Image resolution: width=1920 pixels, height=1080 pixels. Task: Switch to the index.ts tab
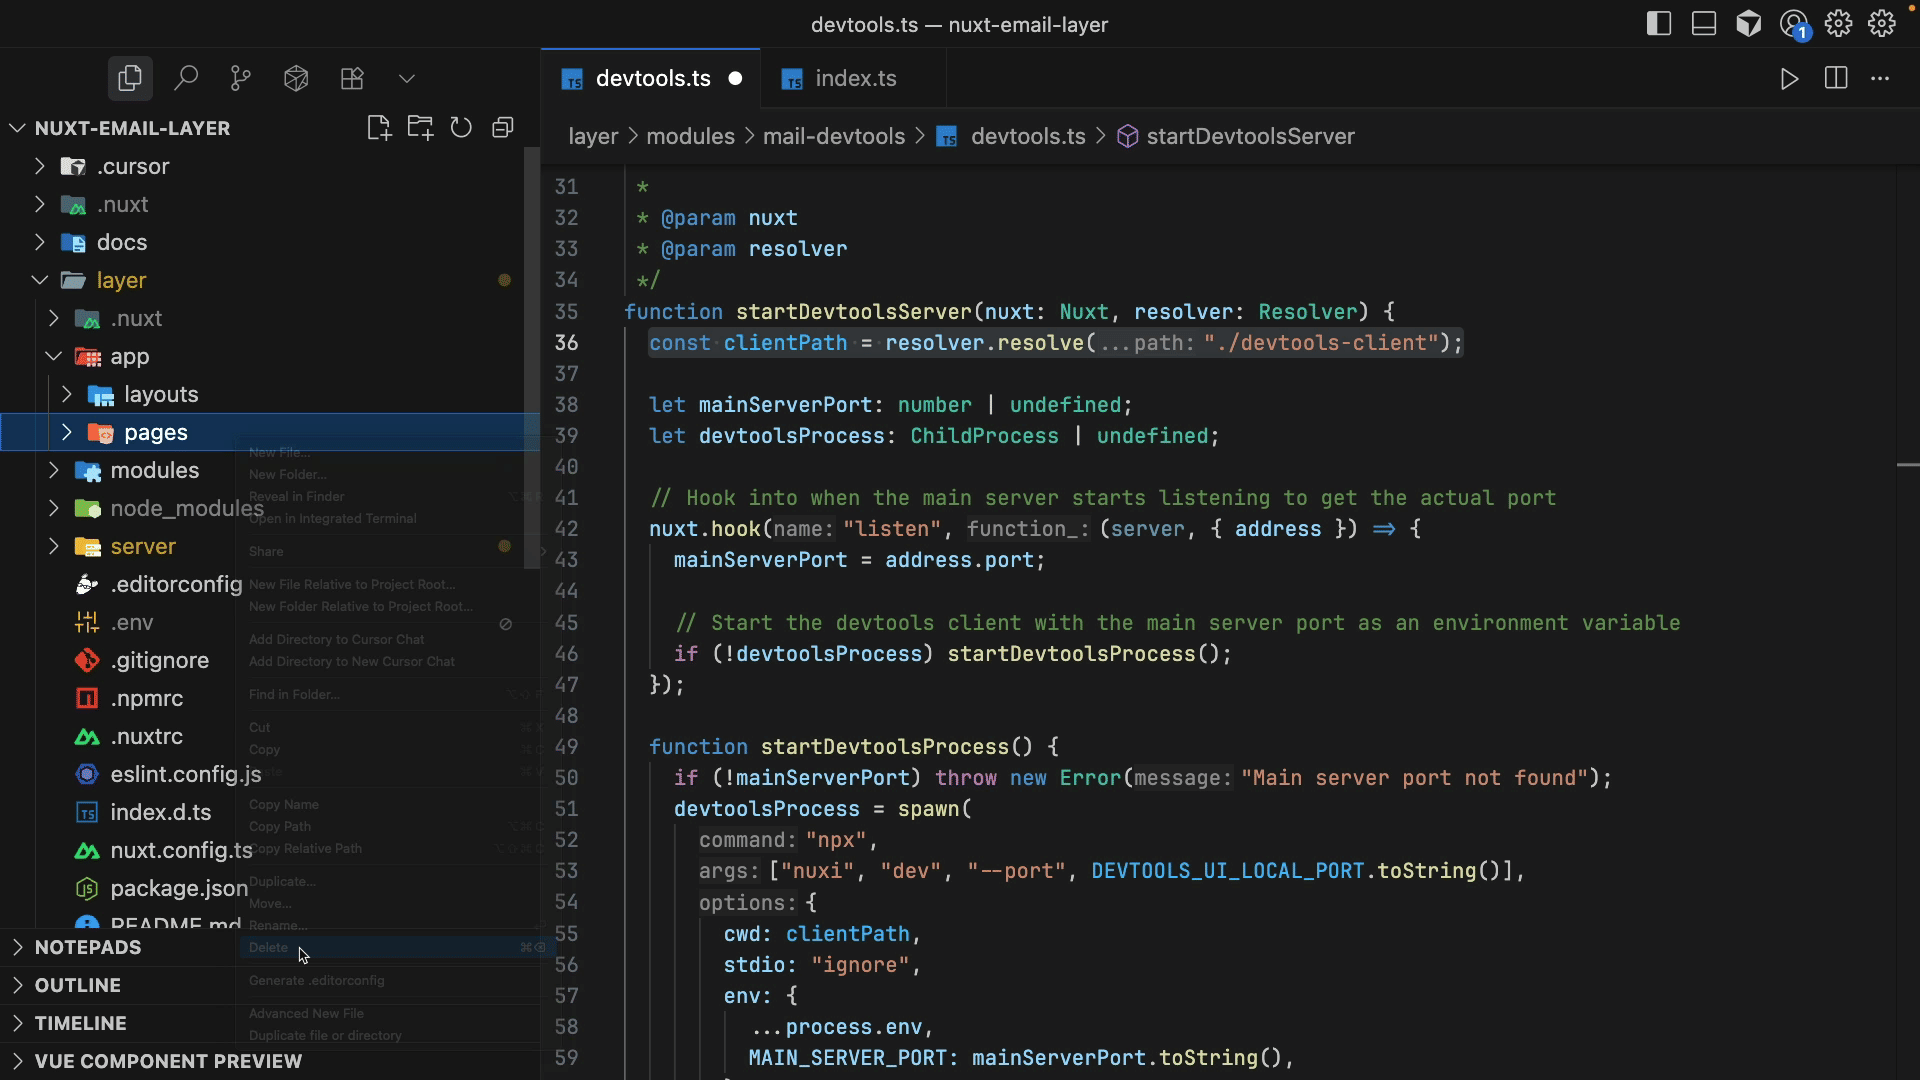[855, 78]
